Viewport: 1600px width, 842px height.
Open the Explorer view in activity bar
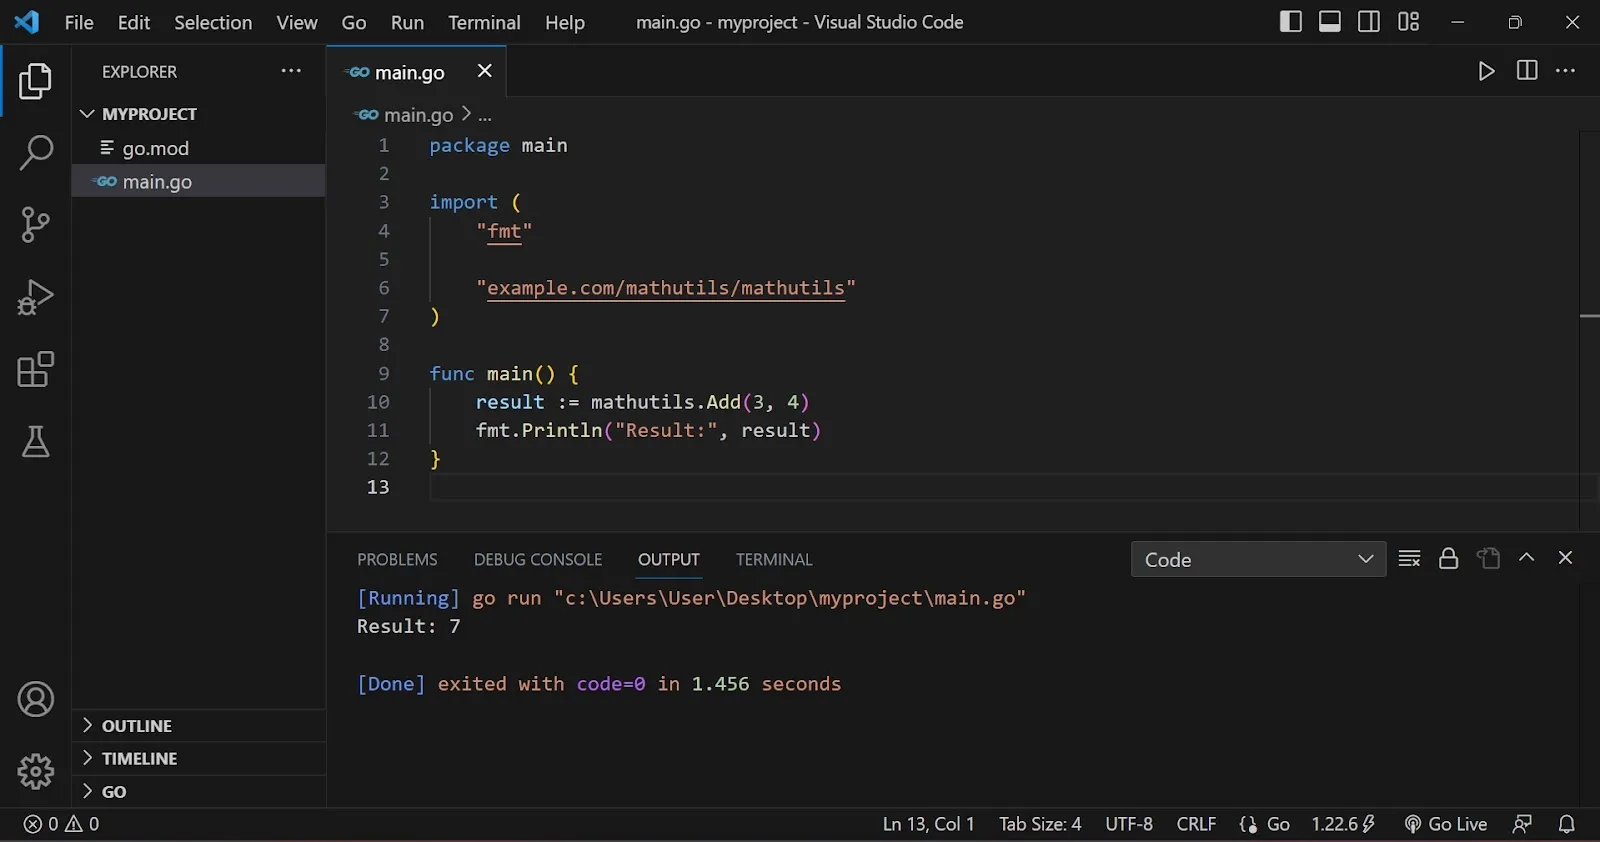coord(35,81)
